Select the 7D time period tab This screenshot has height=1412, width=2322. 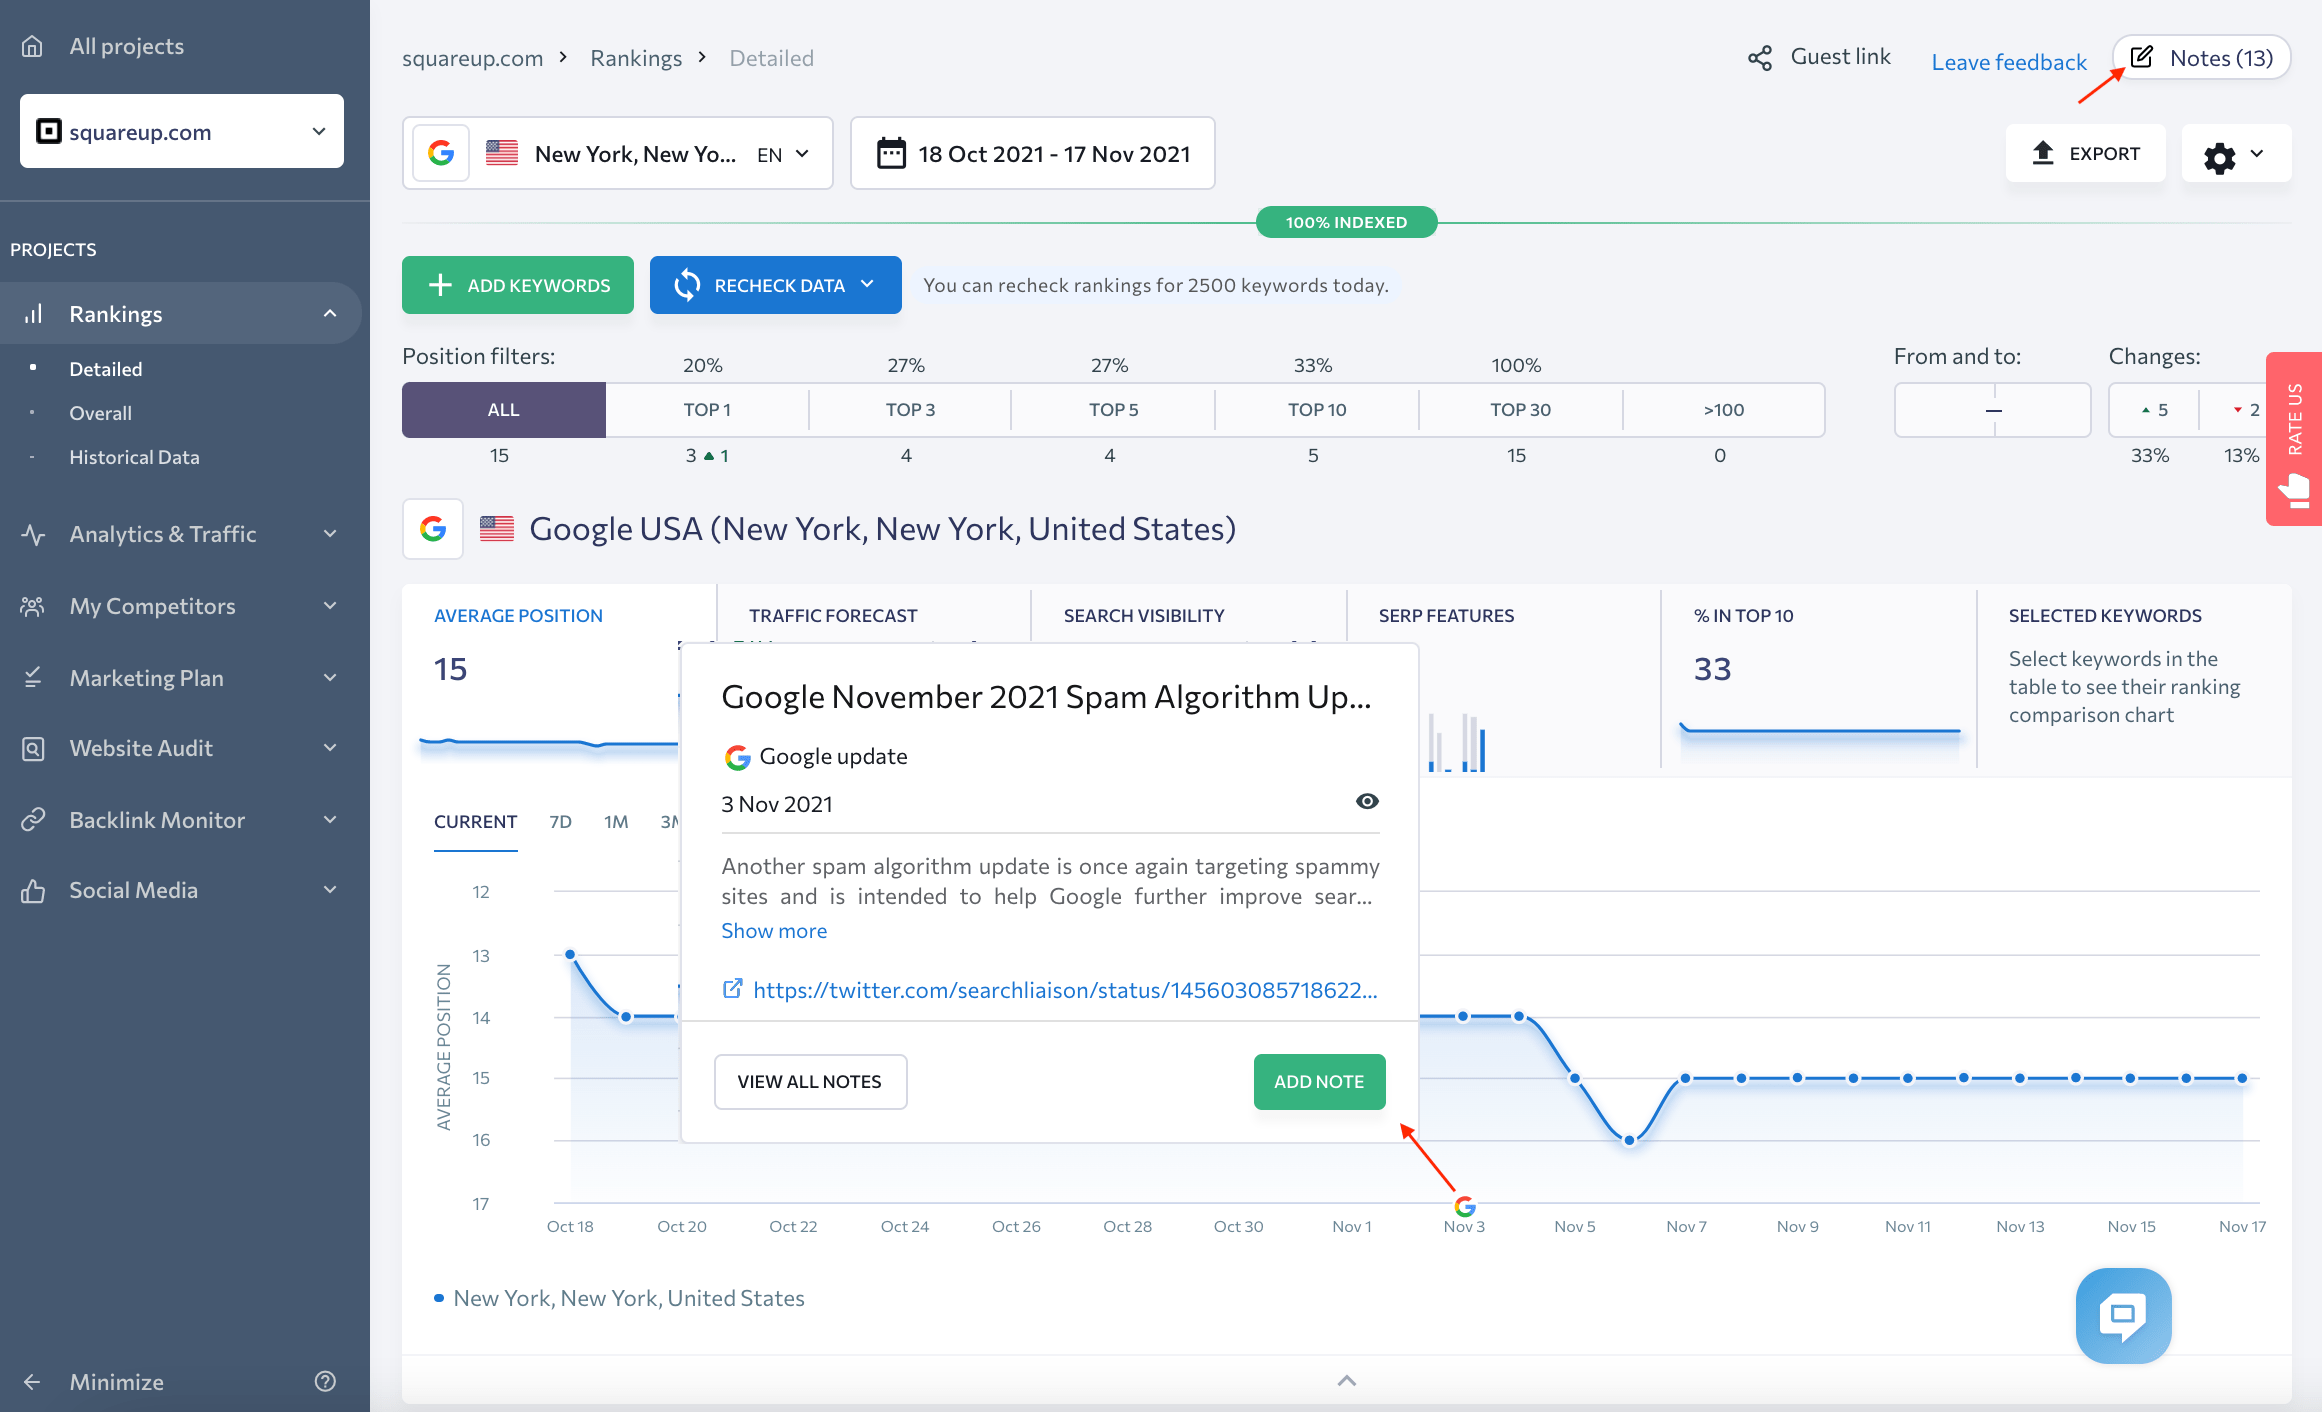tap(562, 821)
